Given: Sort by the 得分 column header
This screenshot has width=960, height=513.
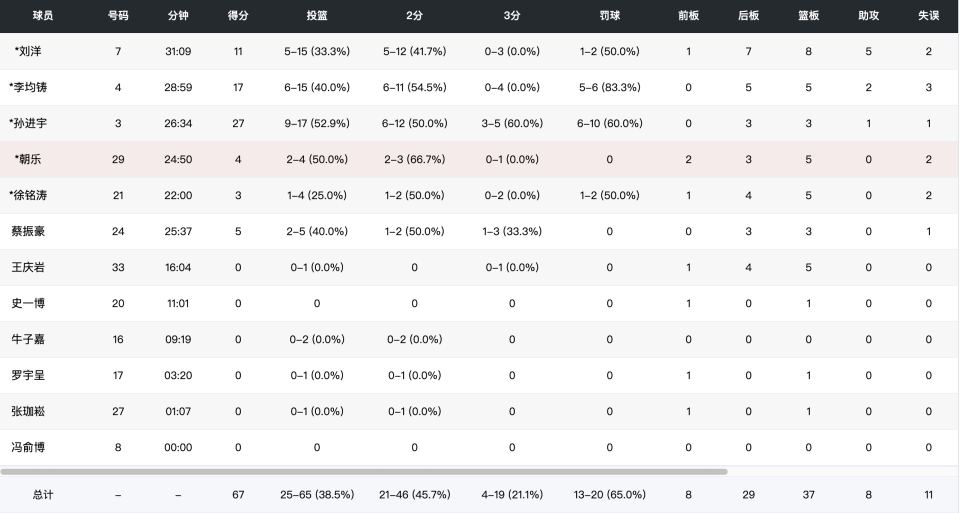Looking at the screenshot, I should [238, 16].
